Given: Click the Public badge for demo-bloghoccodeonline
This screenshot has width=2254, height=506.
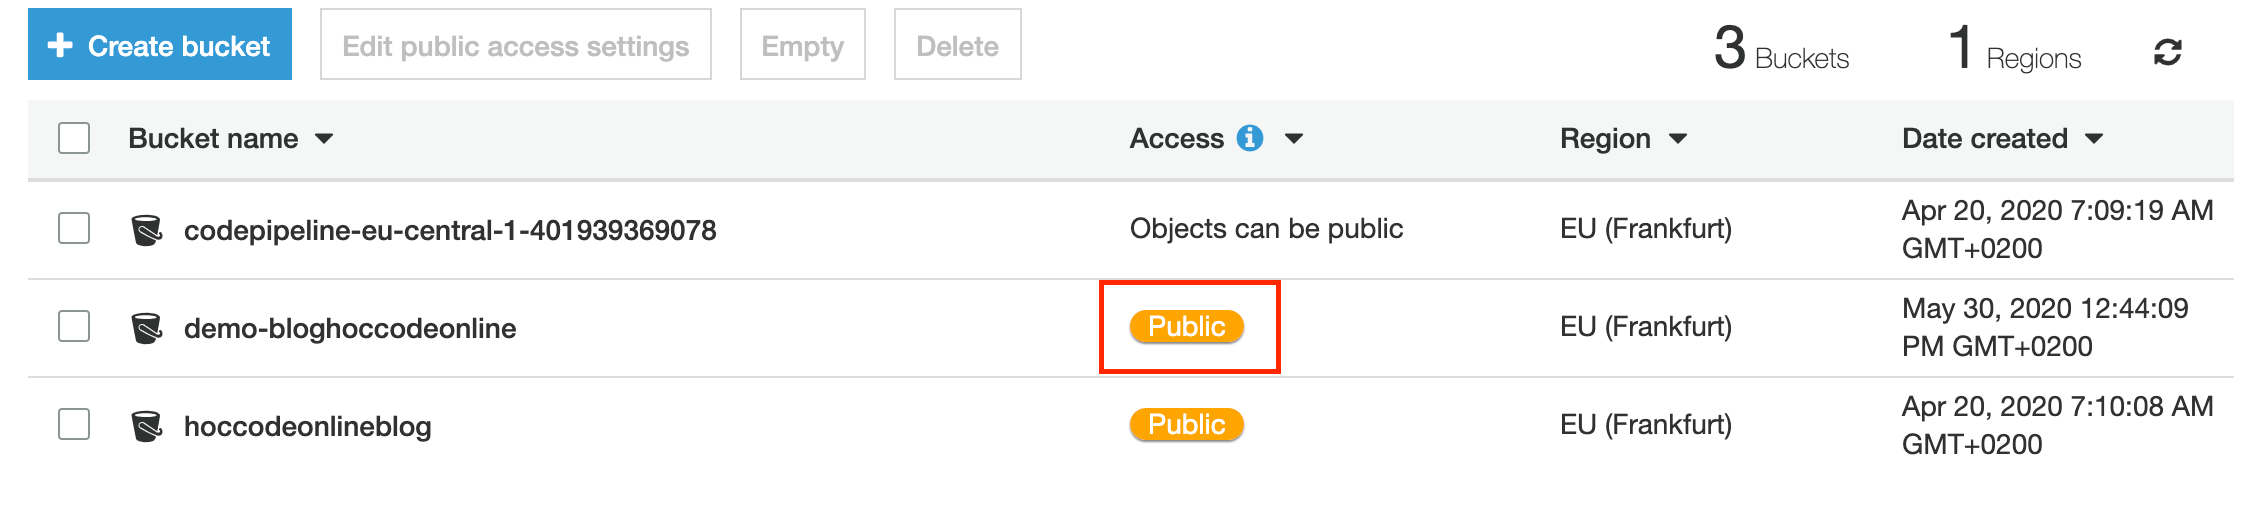Looking at the screenshot, I should (x=1187, y=327).
